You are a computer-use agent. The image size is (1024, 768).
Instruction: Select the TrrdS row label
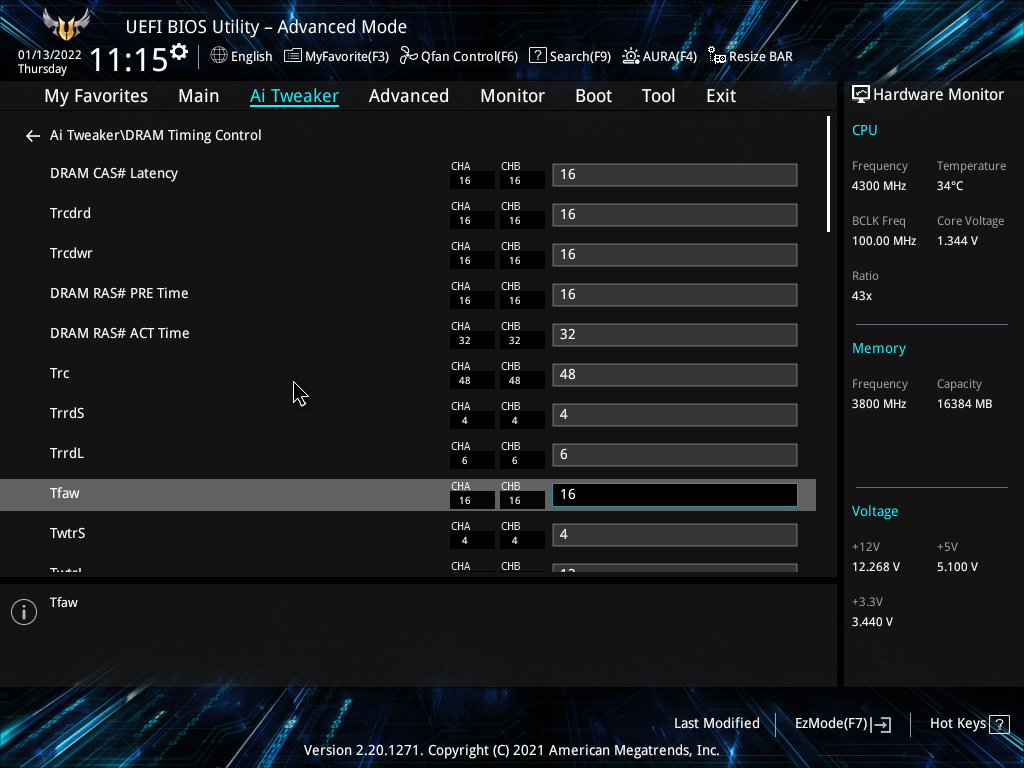tap(67, 413)
